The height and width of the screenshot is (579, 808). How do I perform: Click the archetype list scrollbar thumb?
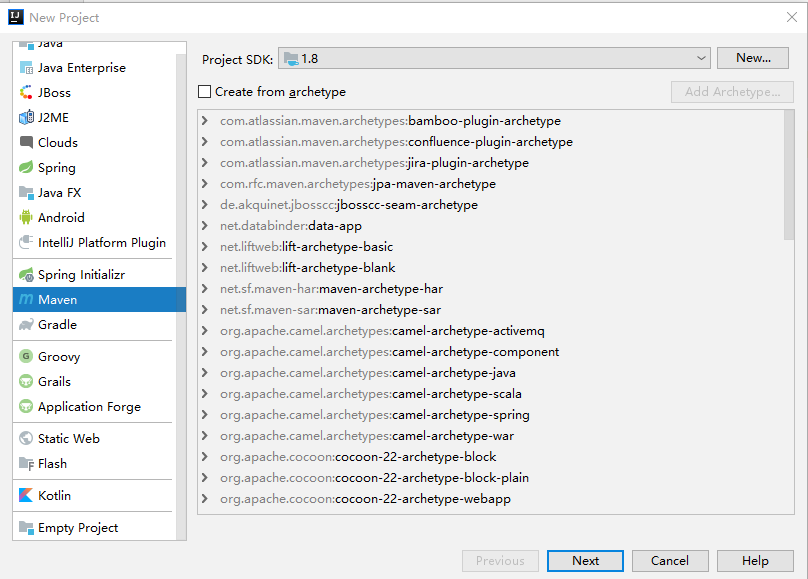pos(788,175)
